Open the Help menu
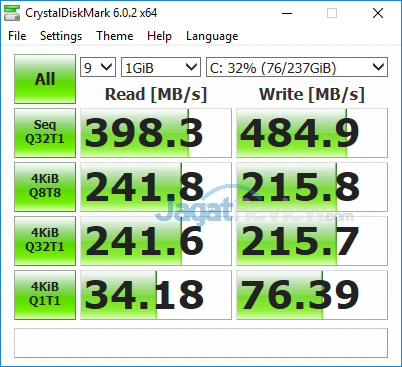The width and height of the screenshot is (402, 367). point(159,36)
